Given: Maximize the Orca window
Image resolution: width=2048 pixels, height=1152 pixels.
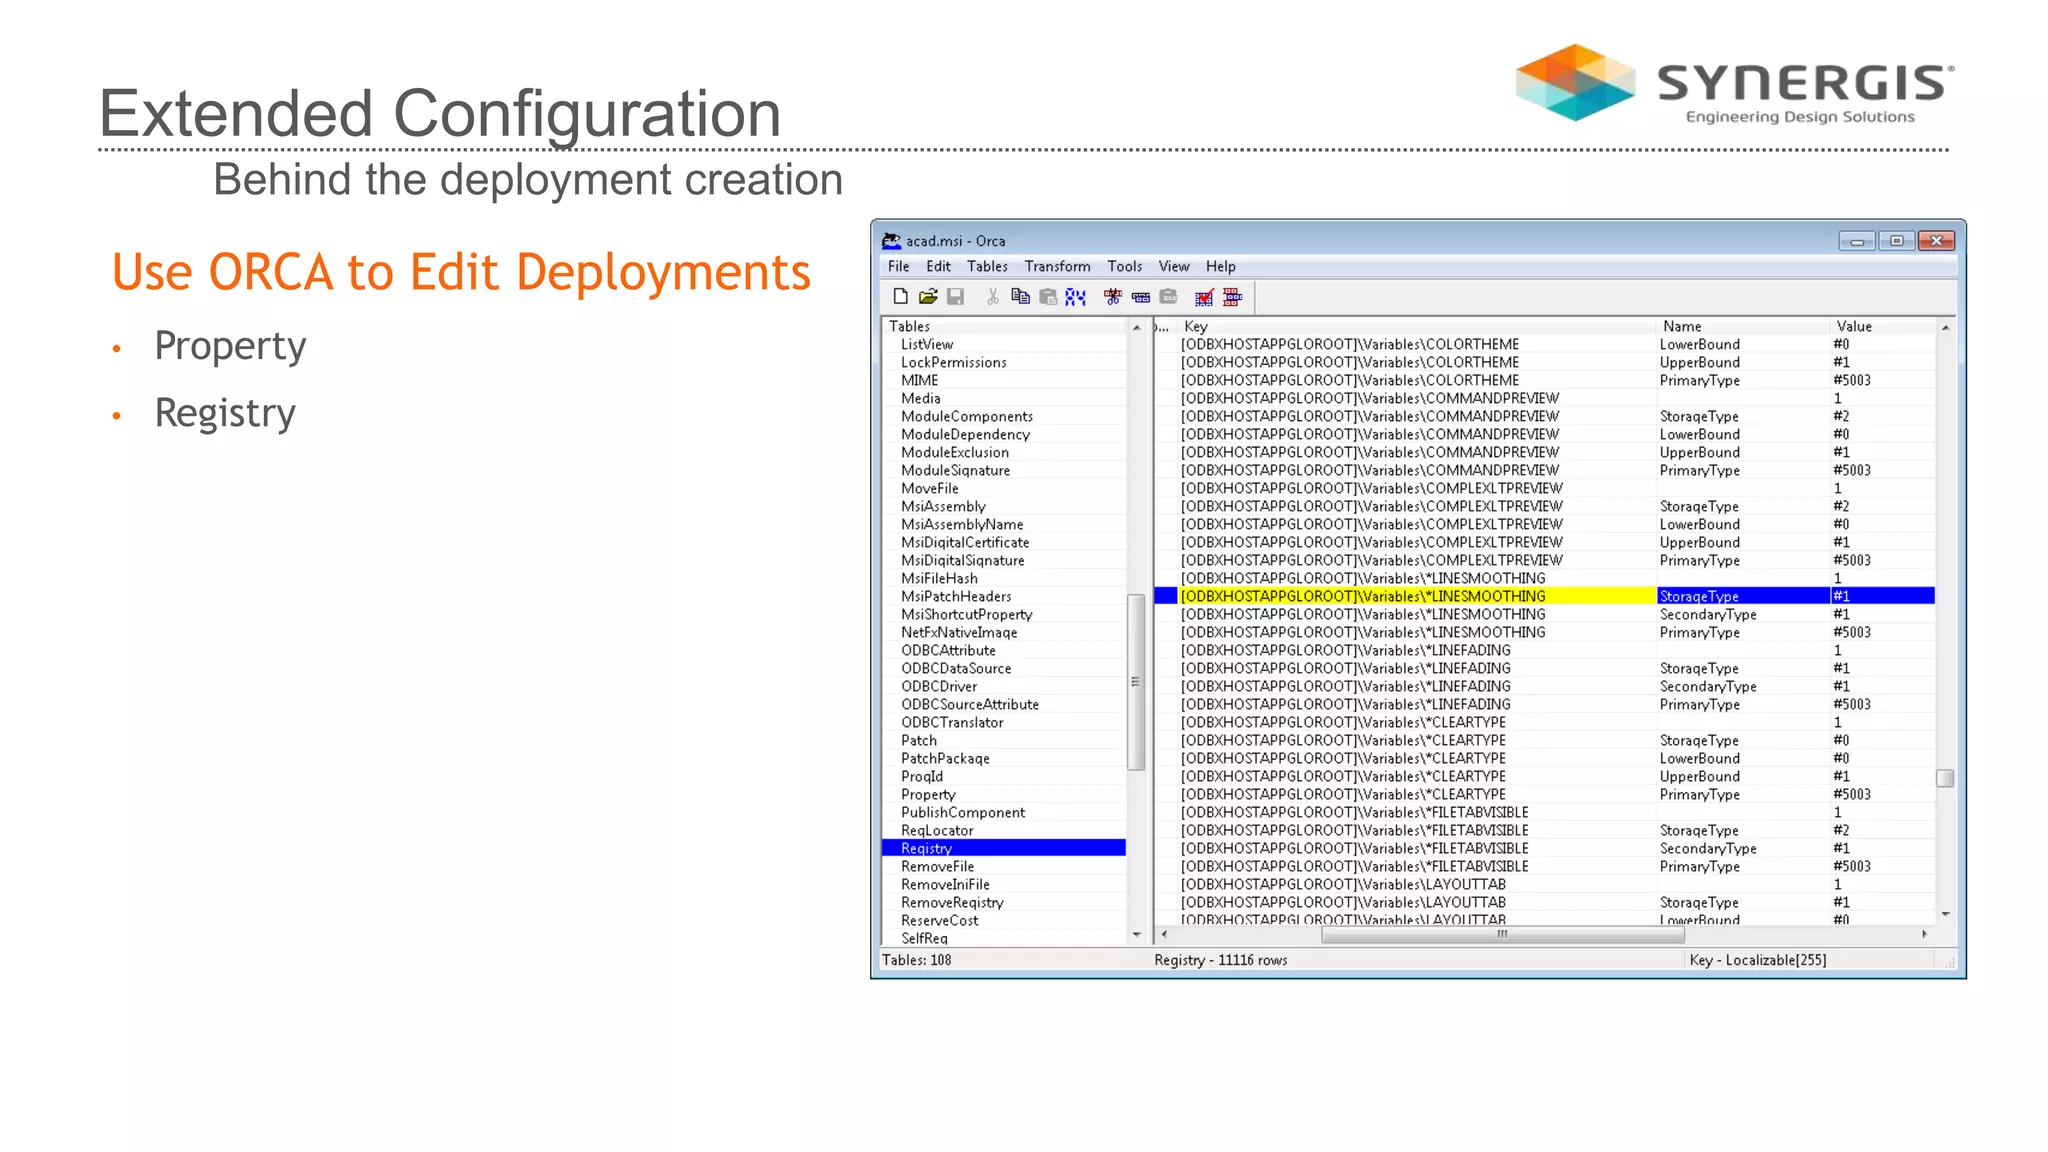Looking at the screenshot, I should click(1896, 241).
